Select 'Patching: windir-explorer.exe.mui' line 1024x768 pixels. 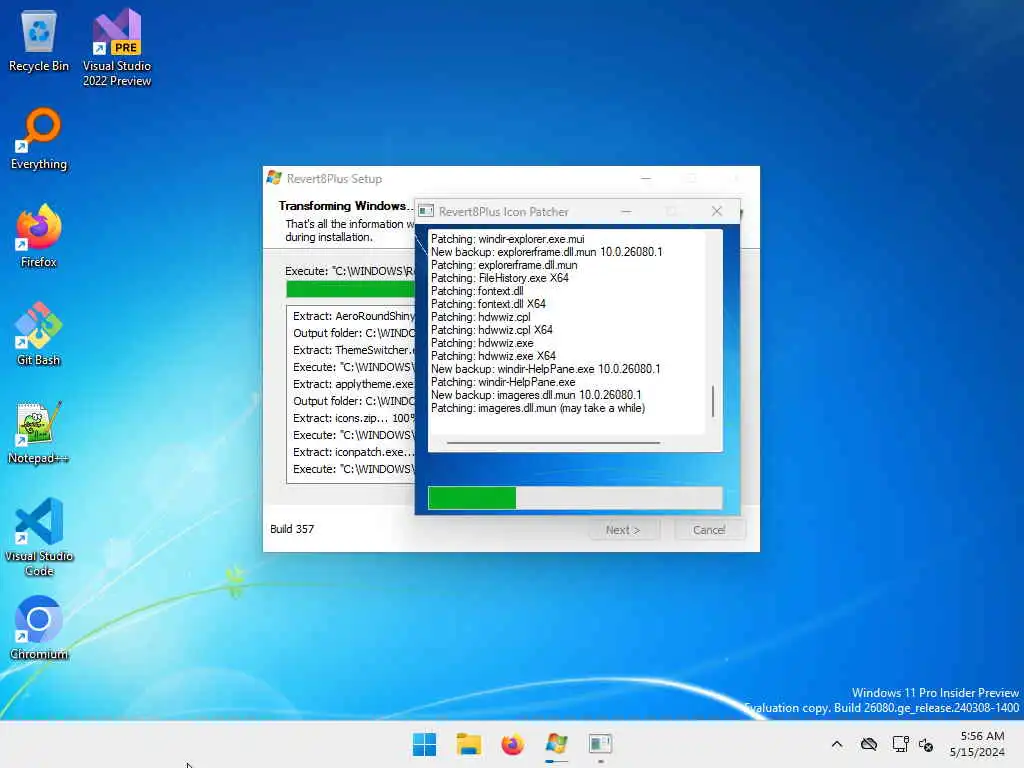pyautogui.click(x=507, y=239)
